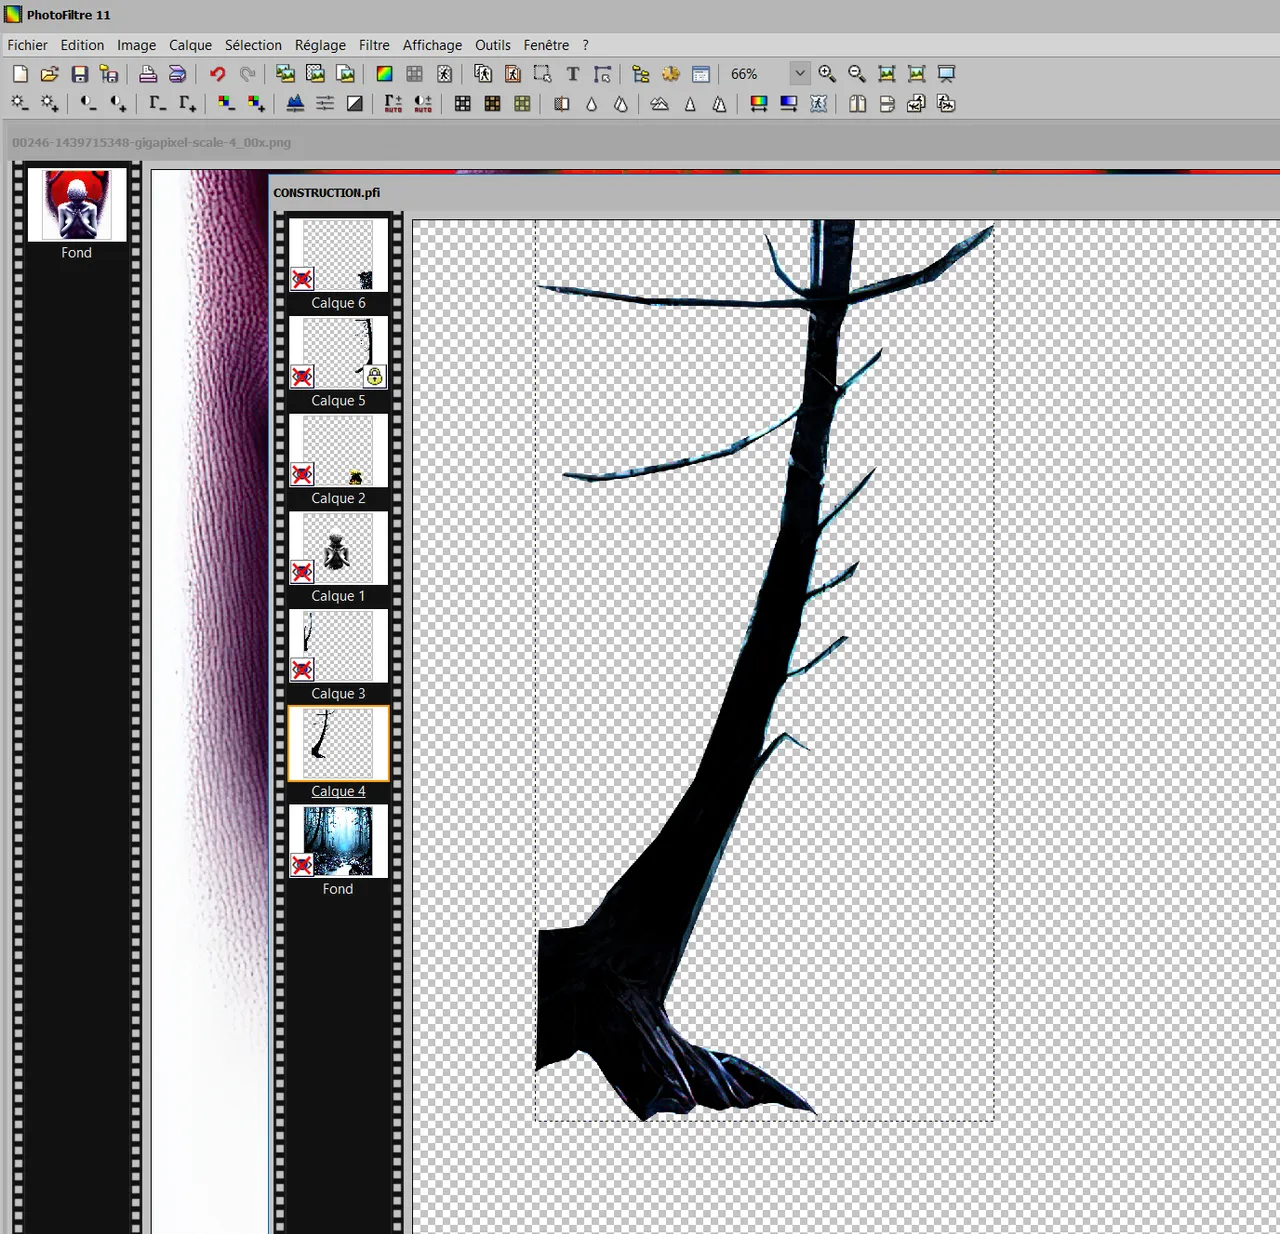
Task: Toggle the lock icon on Calque 5
Action: (x=374, y=376)
